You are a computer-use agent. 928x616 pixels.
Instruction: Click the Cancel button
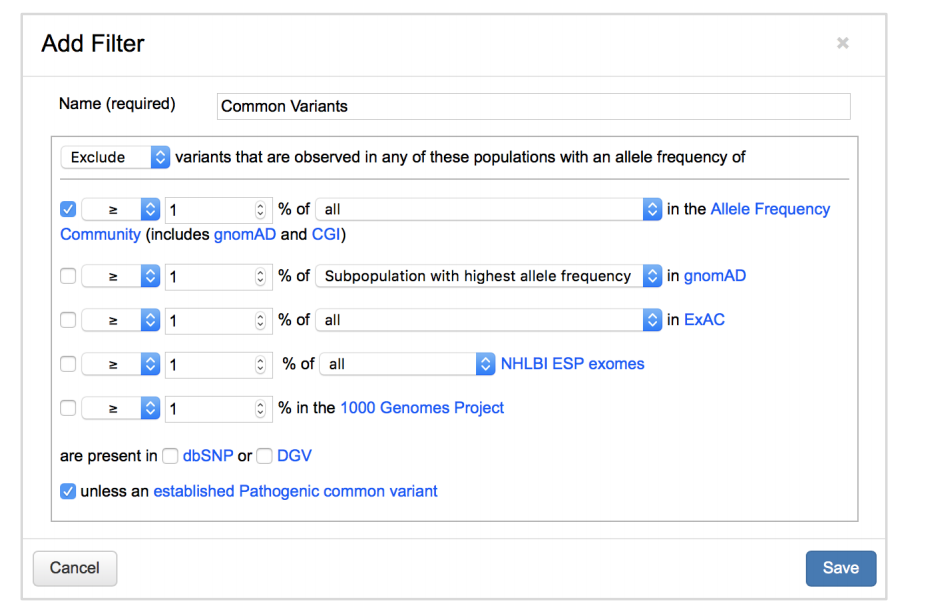pyautogui.click(x=75, y=568)
